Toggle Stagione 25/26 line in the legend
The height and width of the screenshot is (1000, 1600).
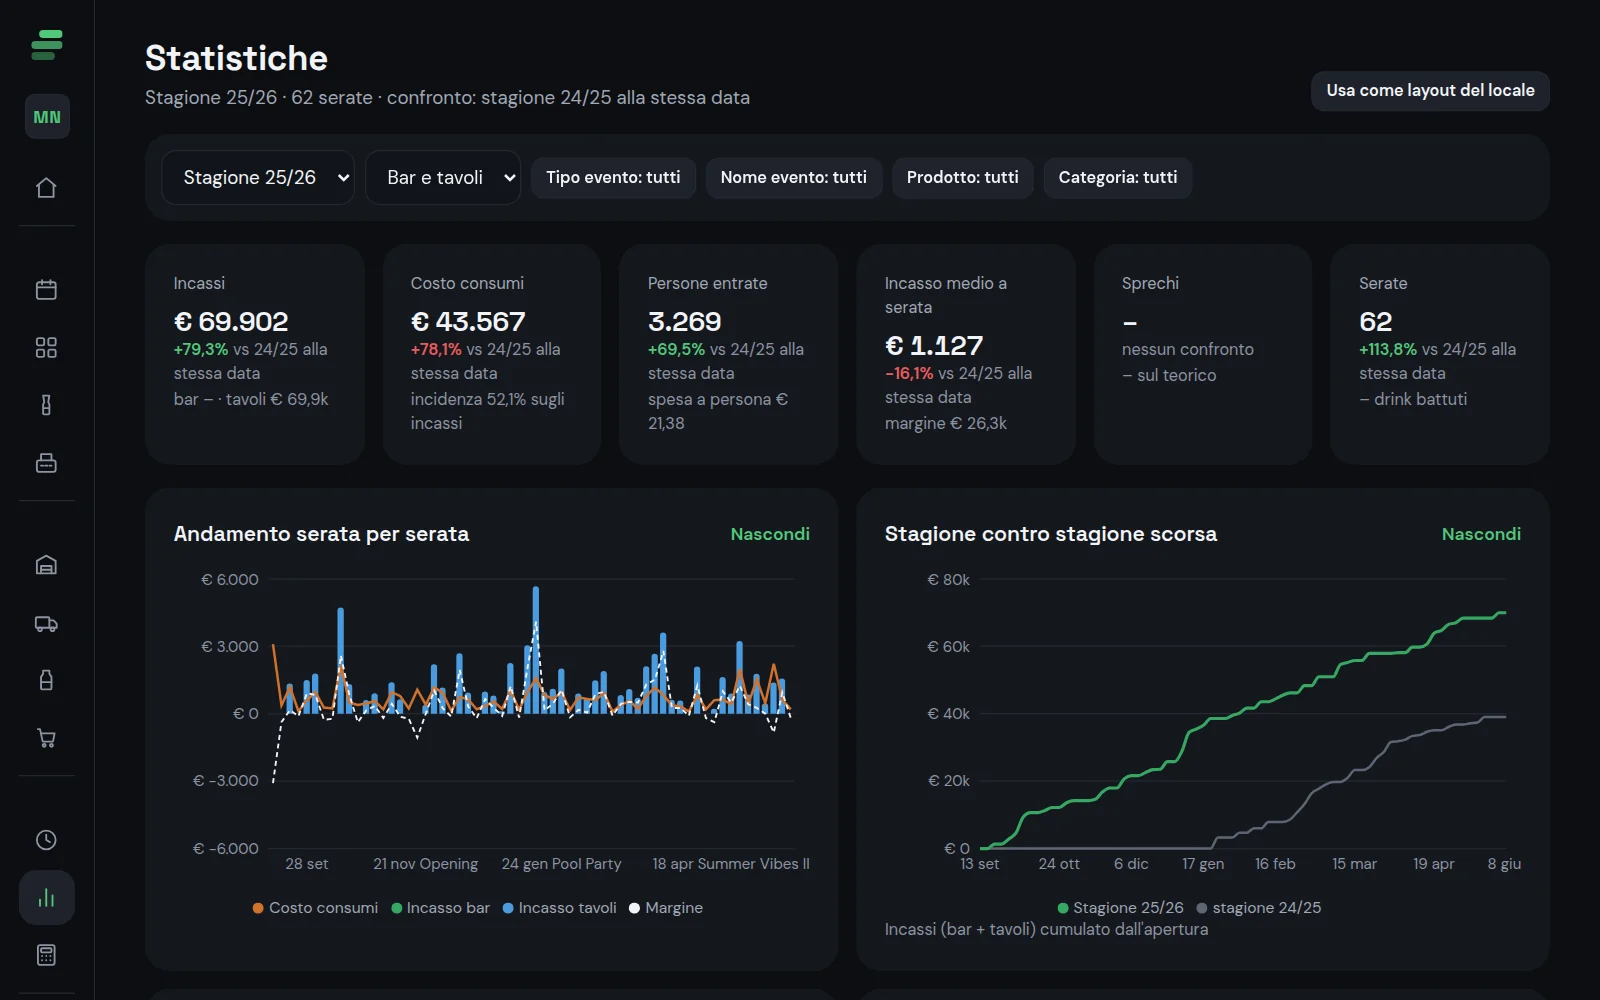(x=1121, y=908)
